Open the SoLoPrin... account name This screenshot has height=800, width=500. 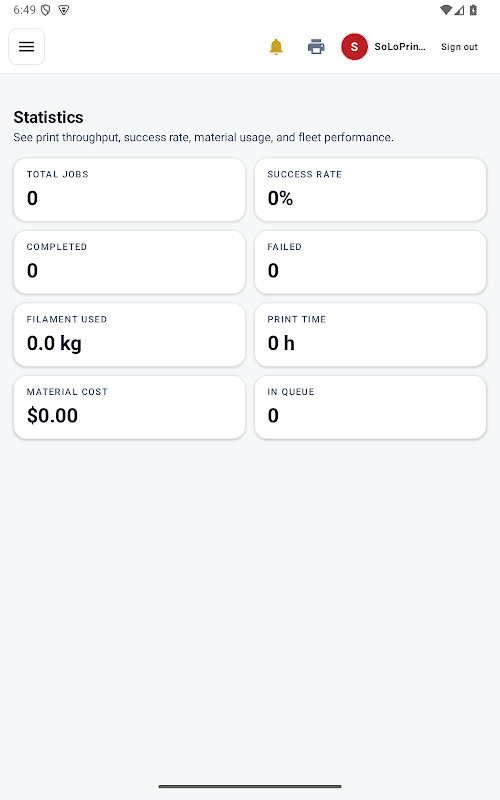pos(399,46)
